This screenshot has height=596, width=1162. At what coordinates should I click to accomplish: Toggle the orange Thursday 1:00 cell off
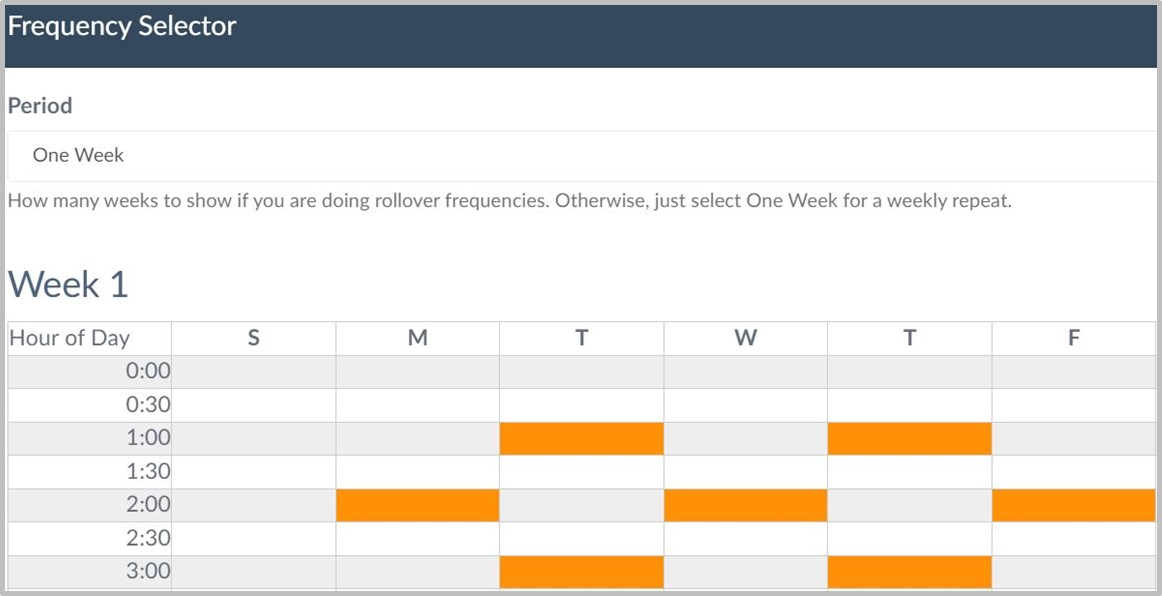click(909, 439)
